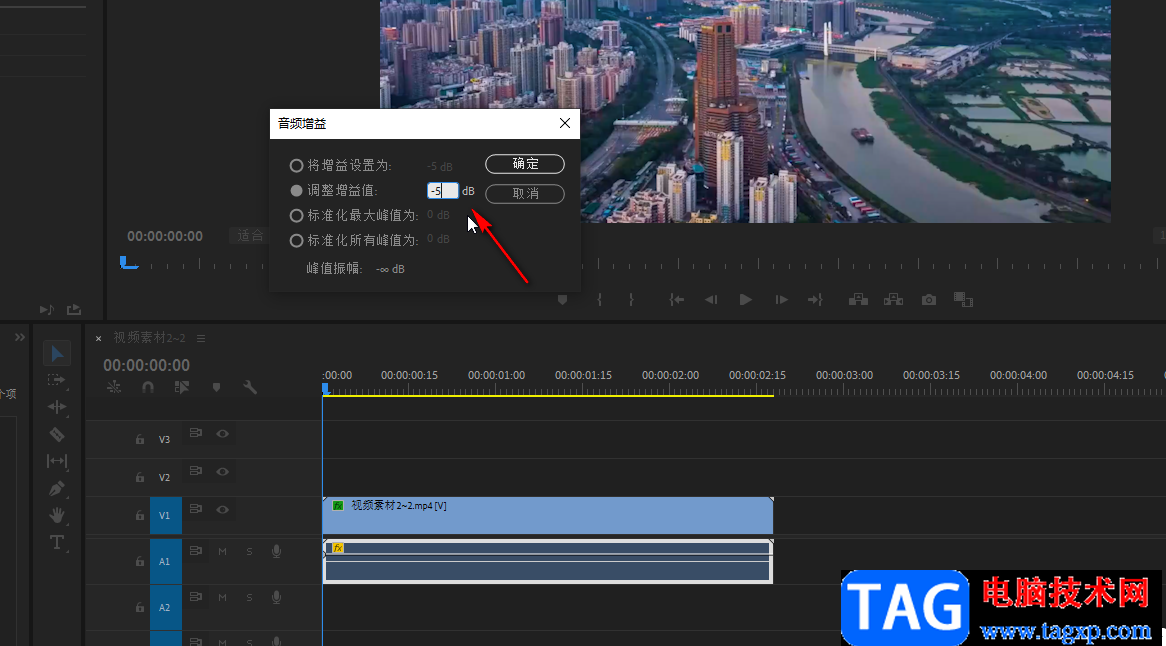Select 标准化所有峰值为 radio option
Viewport: 1166px width, 646px height.
tap(296, 241)
